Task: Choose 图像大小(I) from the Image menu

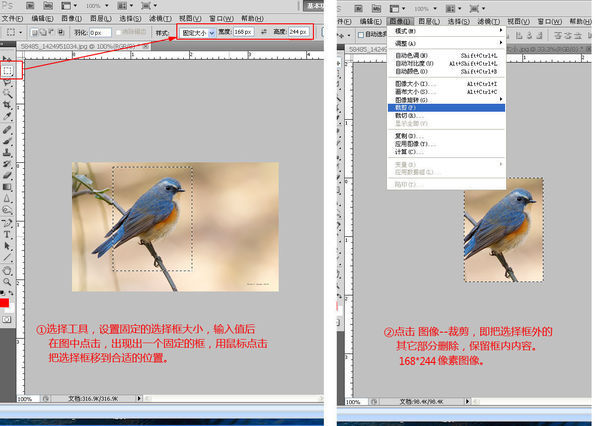Action: tap(447, 84)
